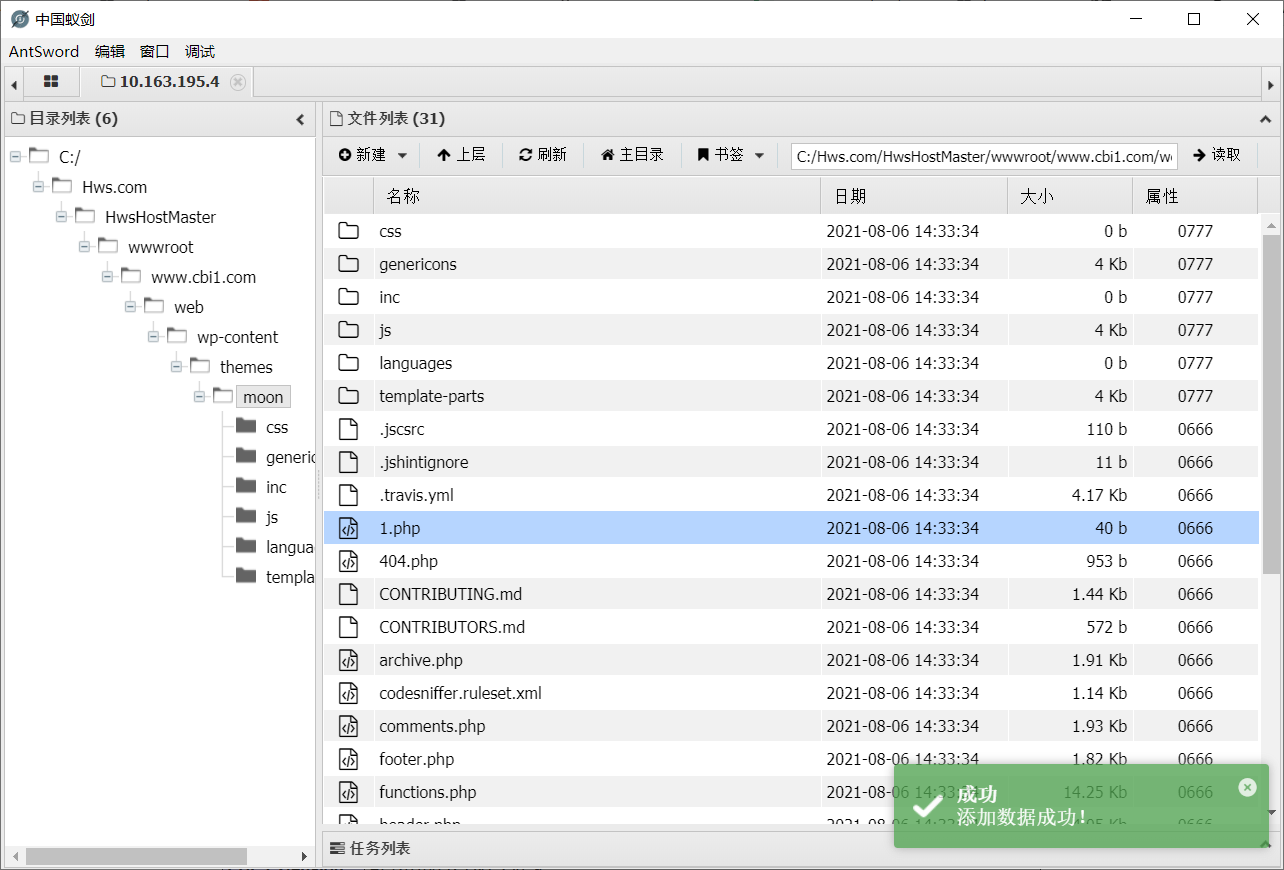This screenshot has height=870, width=1284.
Task: Click the path input field
Action: click(984, 156)
